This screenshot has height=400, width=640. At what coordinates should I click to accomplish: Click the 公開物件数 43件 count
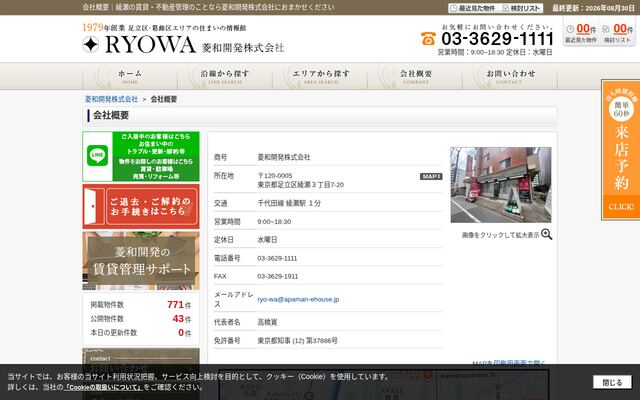pyautogui.click(x=141, y=318)
